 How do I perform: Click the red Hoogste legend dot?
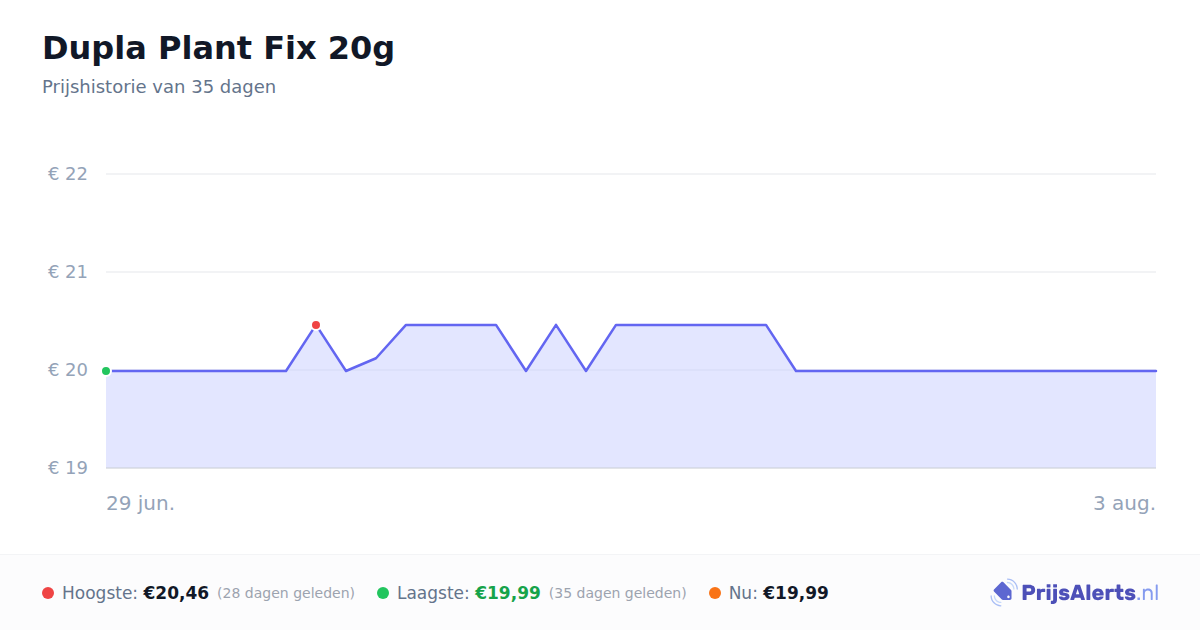pyautogui.click(x=48, y=593)
